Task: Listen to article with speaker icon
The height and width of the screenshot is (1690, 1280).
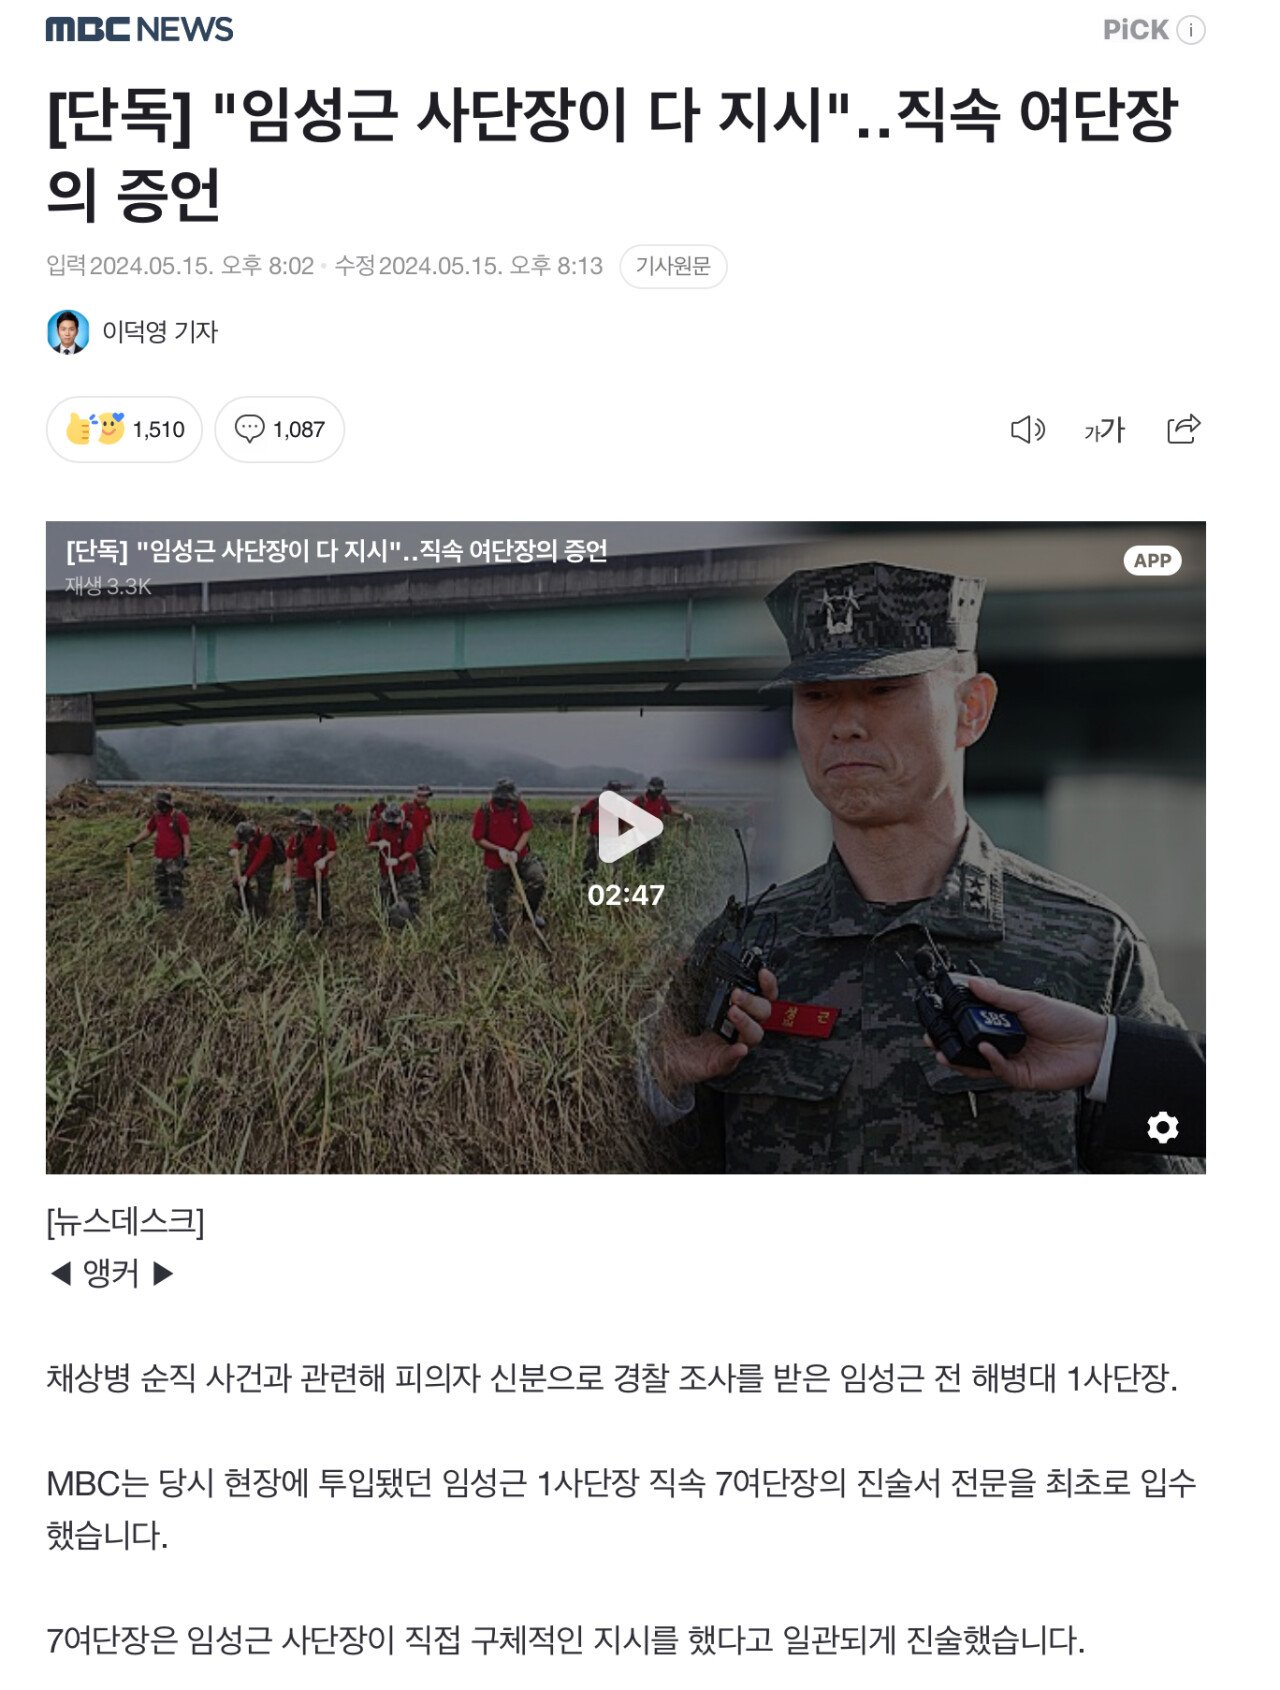Action: (x=1027, y=430)
